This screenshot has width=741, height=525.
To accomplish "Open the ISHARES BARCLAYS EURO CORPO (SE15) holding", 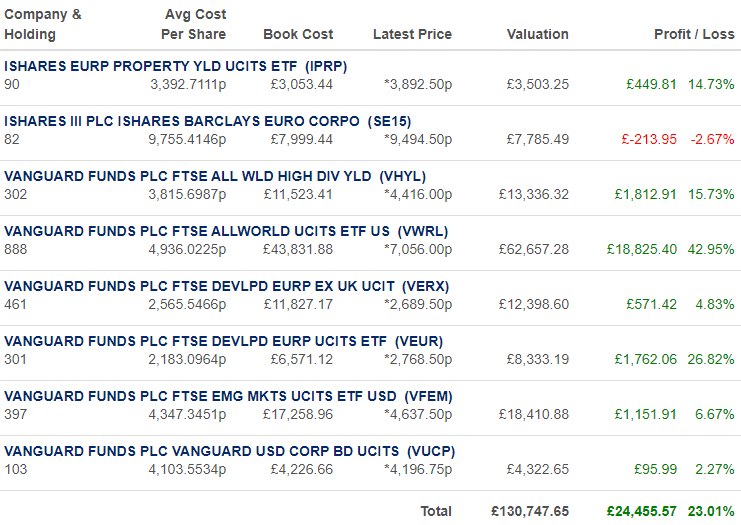I will pyautogui.click(x=207, y=121).
